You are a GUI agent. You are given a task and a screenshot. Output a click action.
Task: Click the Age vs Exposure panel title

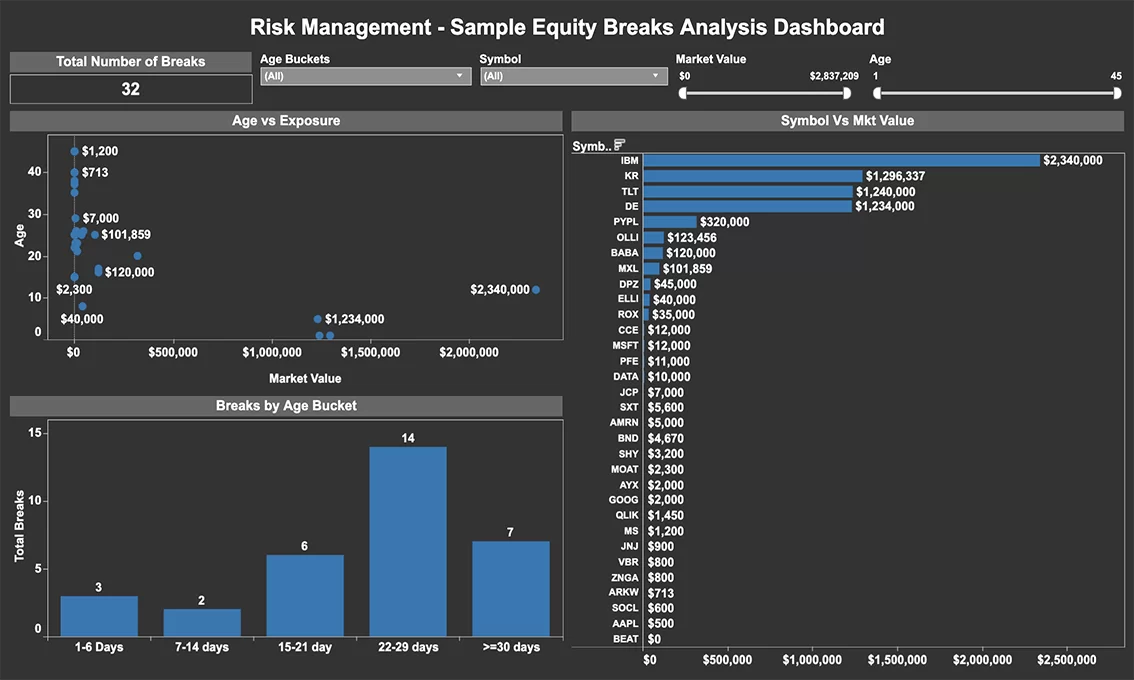[x=286, y=121]
